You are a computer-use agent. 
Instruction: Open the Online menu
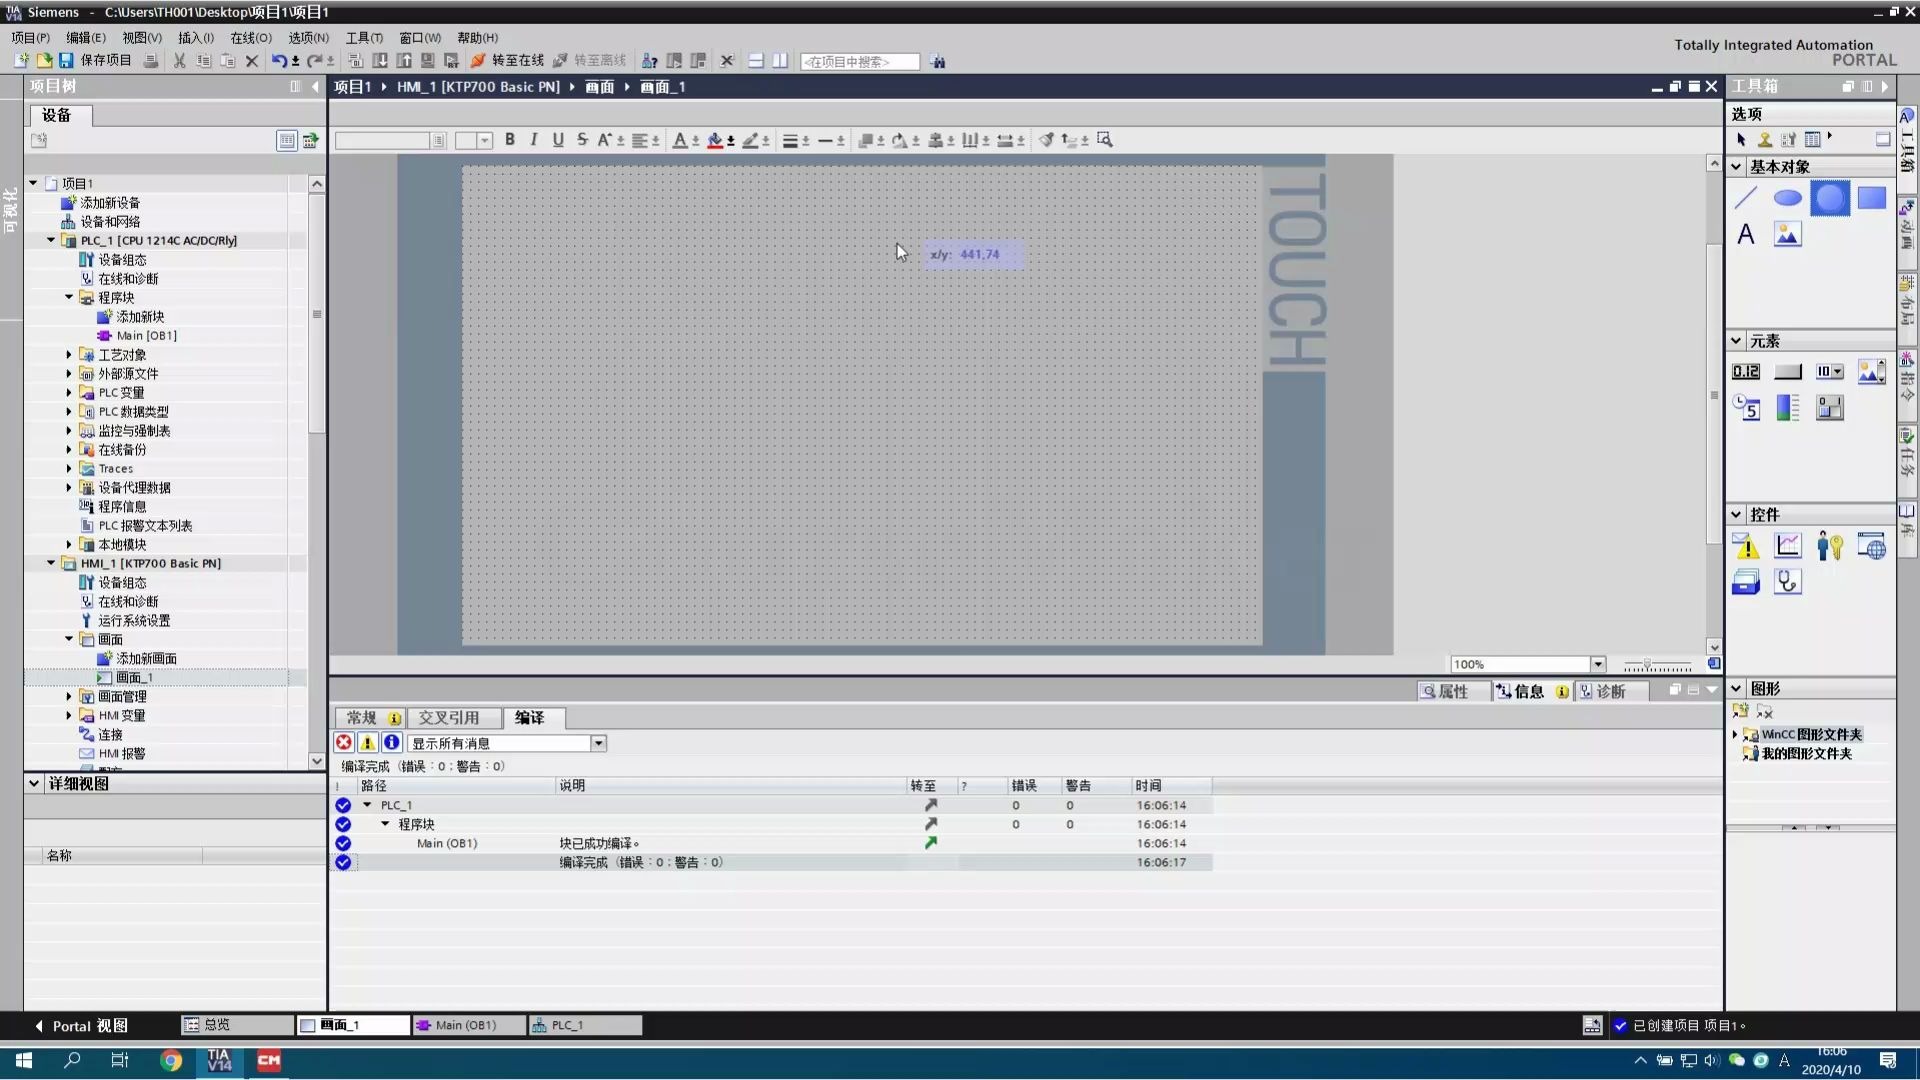click(250, 38)
